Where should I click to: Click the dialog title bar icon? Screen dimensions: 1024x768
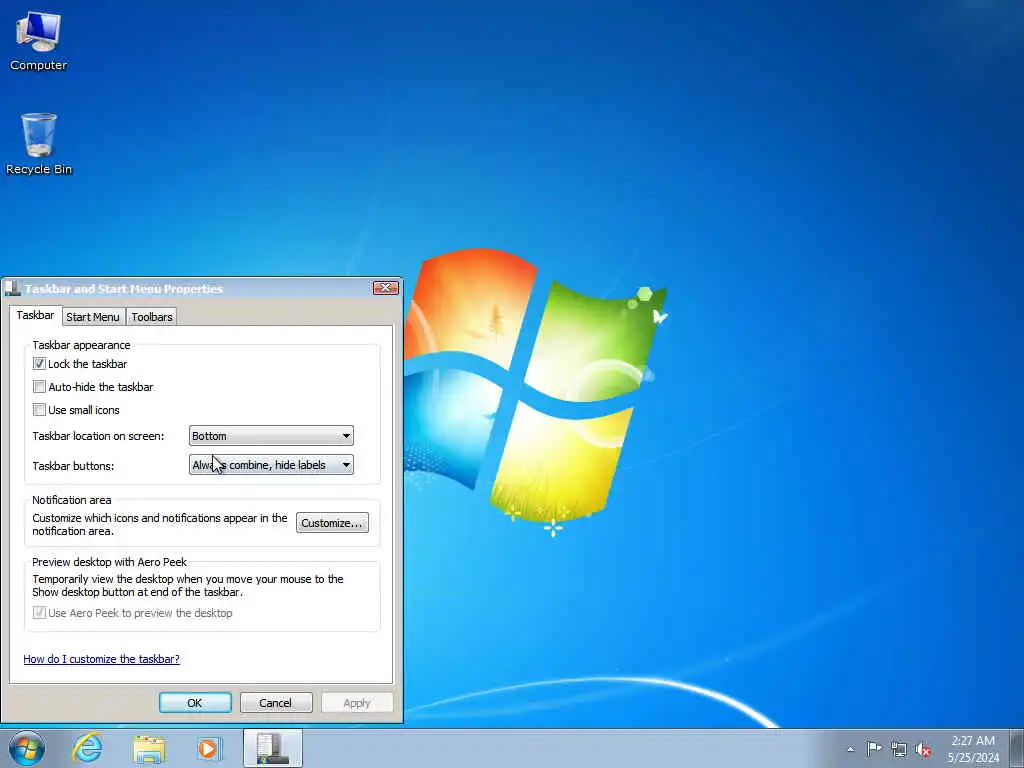pyautogui.click(x=12, y=288)
